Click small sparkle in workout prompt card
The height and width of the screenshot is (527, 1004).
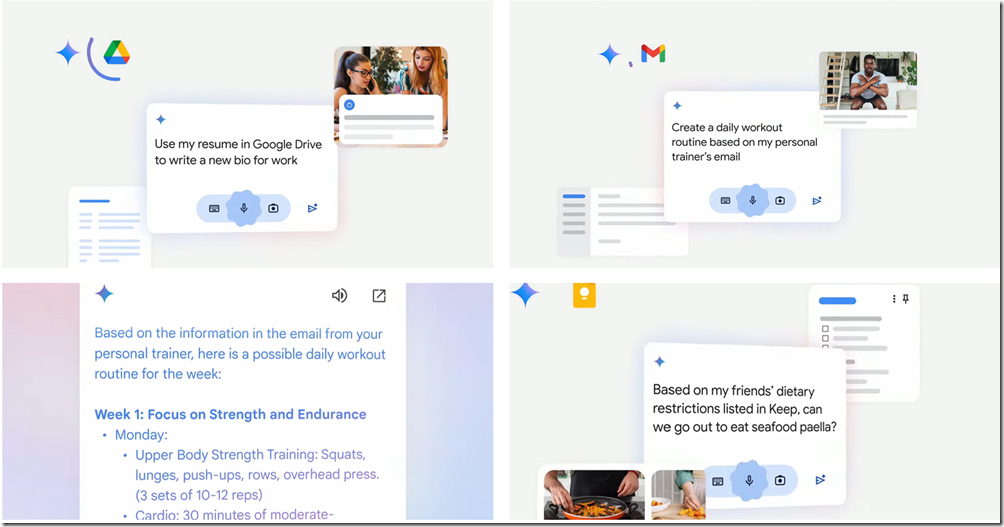coord(677,105)
